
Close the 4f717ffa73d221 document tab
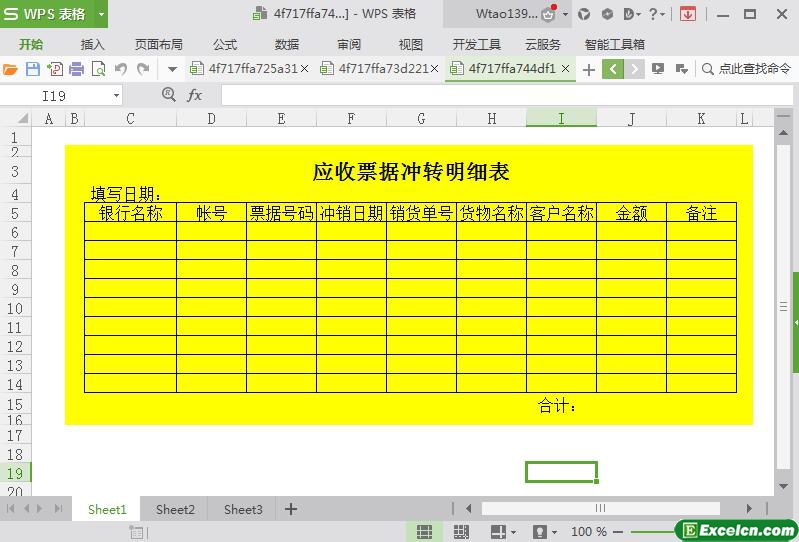[x=434, y=68]
